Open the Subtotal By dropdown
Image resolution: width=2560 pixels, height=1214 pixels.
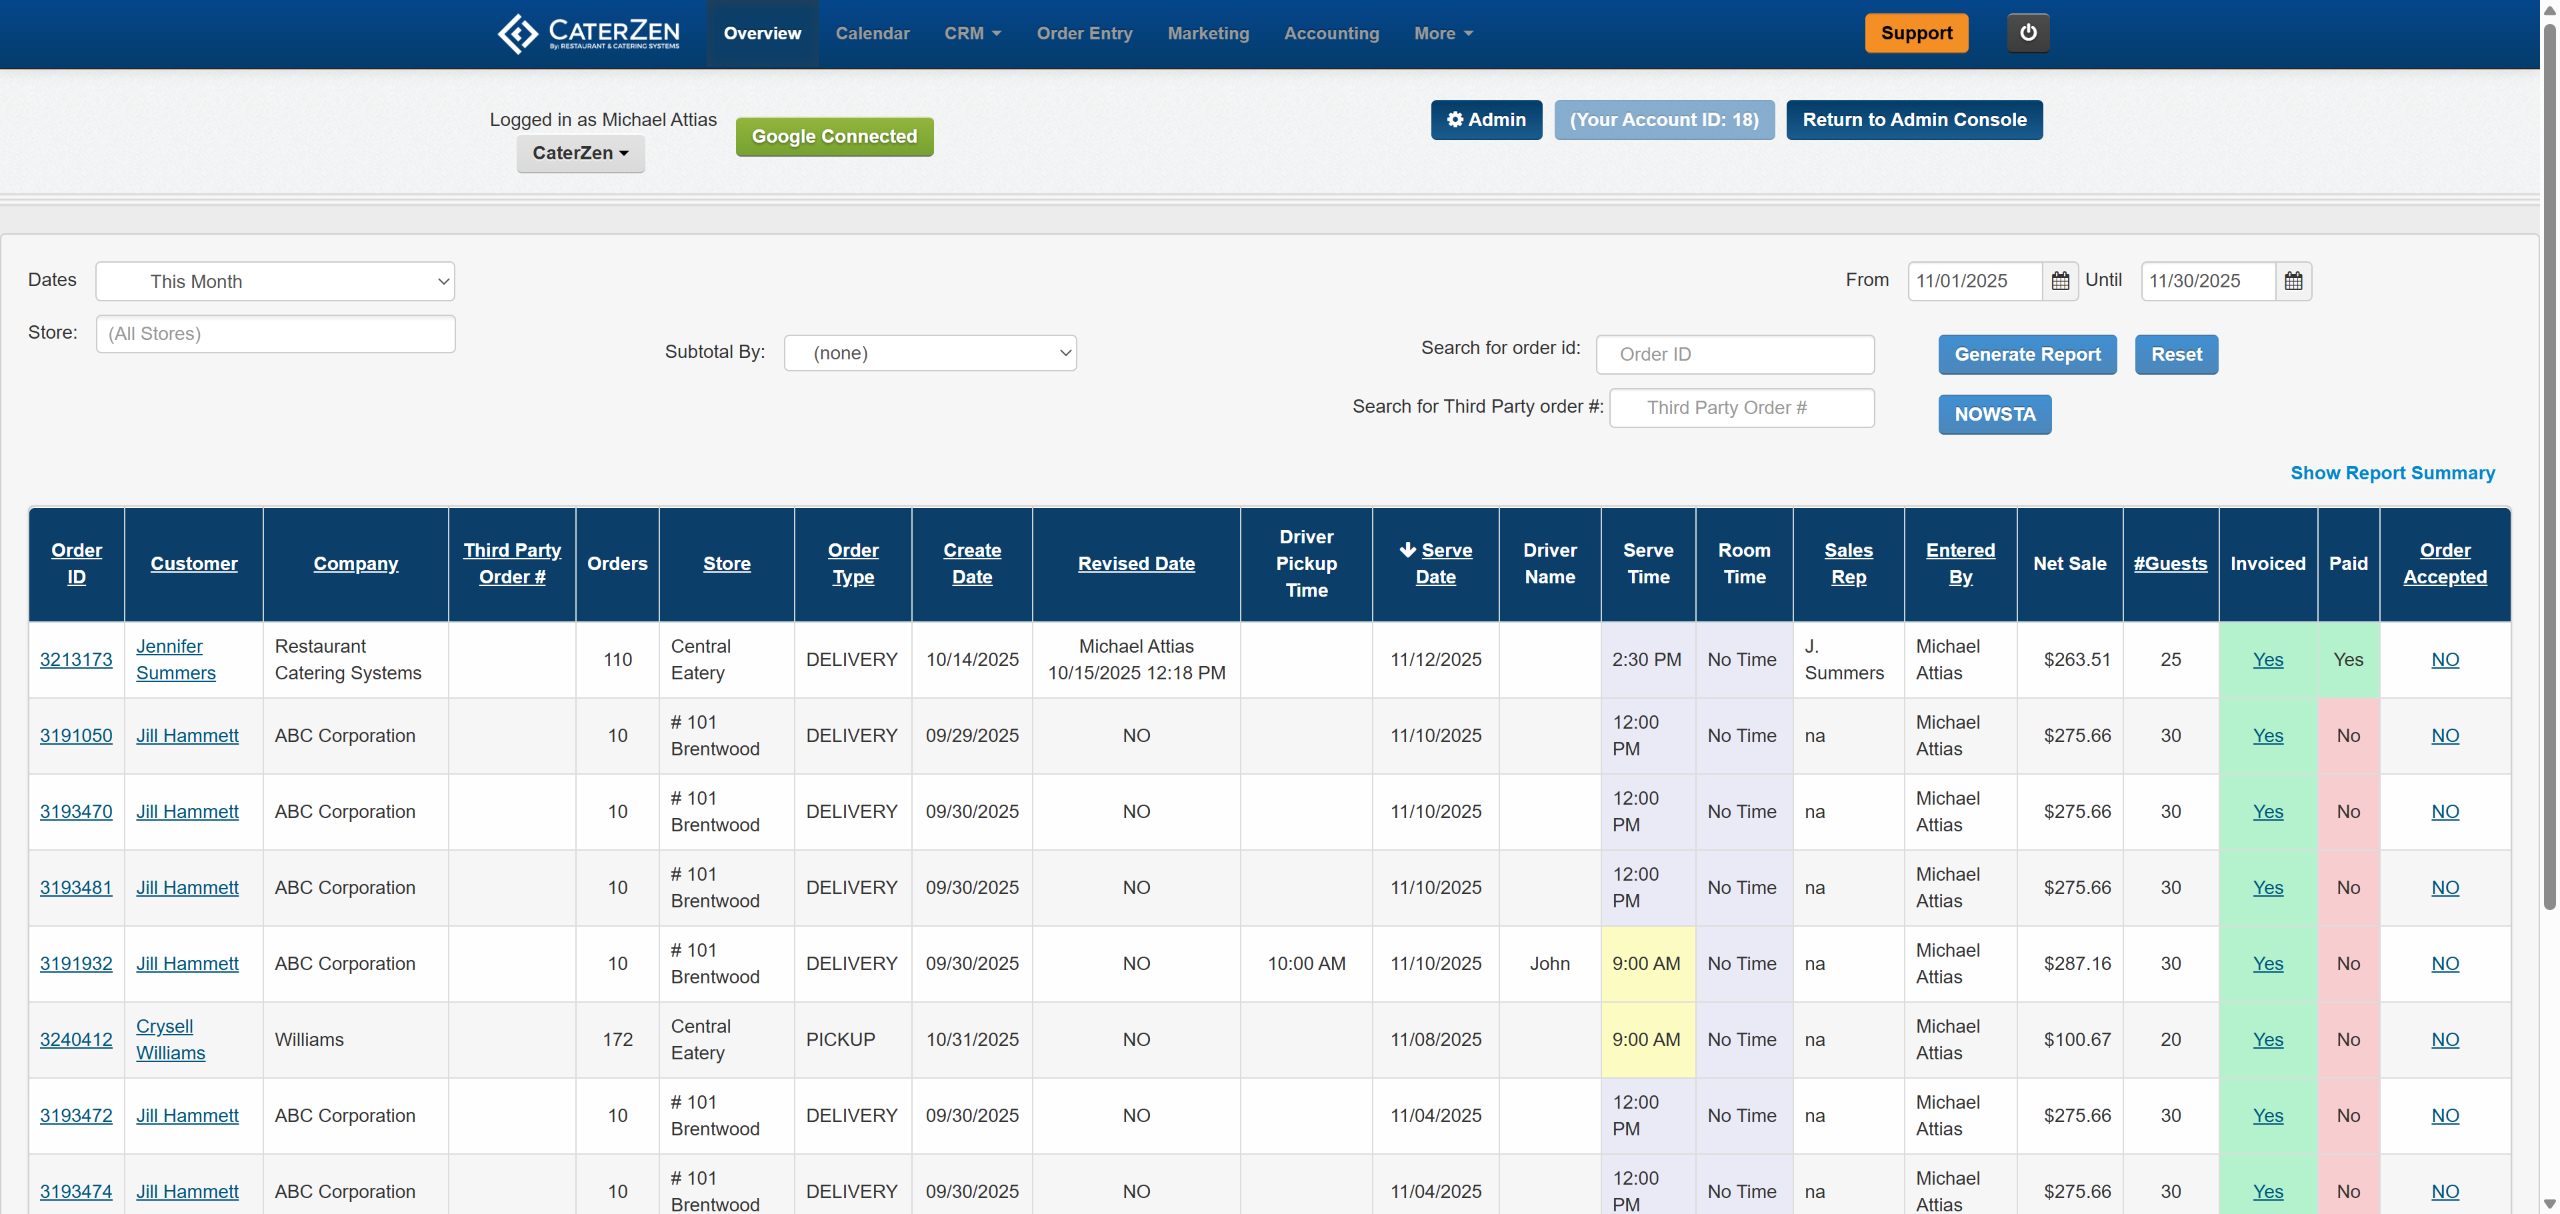tap(929, 353)
